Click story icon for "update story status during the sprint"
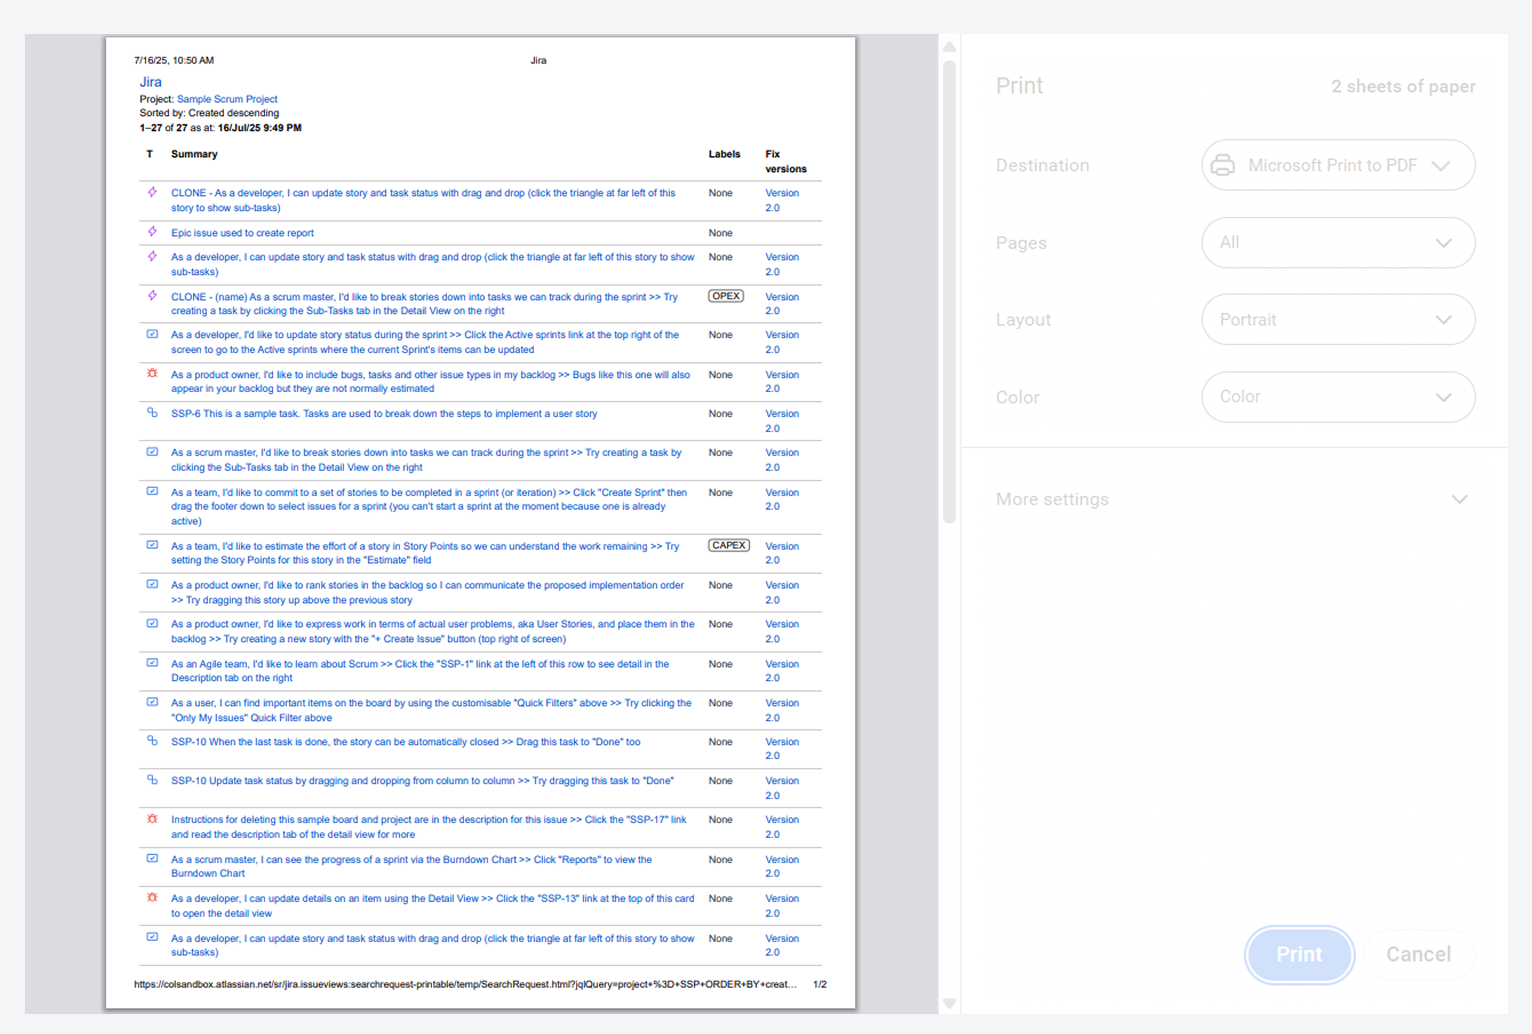The image size is (1532, 1034). pos(152,334)
